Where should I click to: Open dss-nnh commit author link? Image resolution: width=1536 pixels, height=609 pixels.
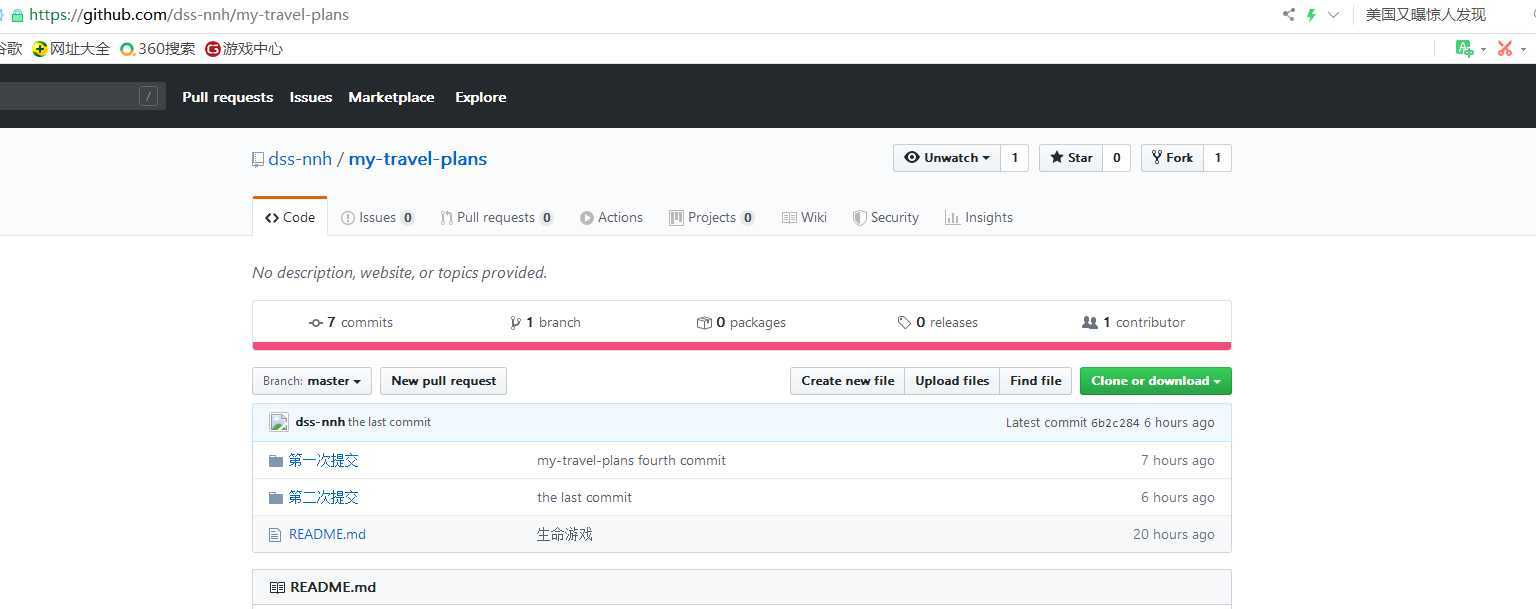320,422
